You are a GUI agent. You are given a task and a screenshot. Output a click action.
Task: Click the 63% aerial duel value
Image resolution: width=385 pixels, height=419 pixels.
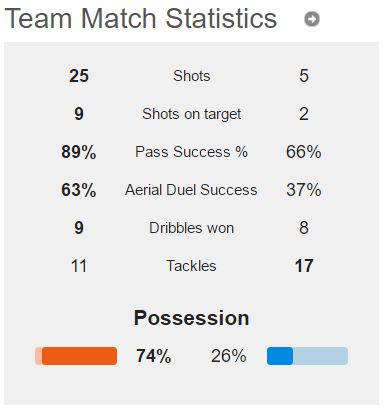tap(79, 190)
